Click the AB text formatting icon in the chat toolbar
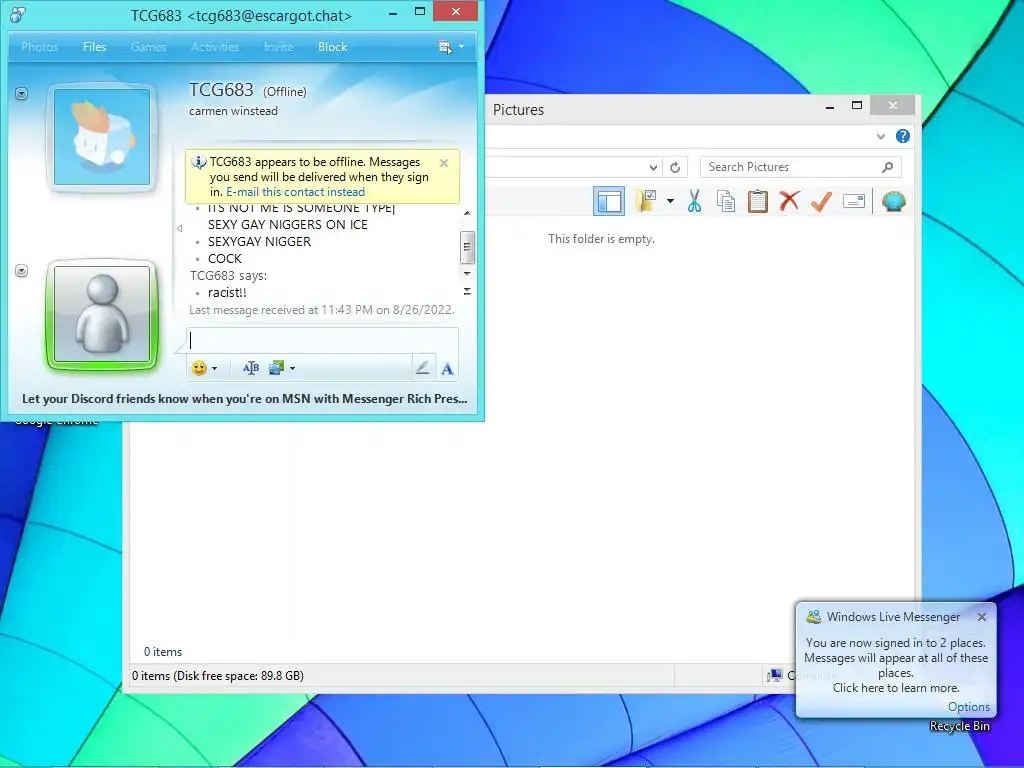This screenshot has height=768, width=1024. click(251, 368)
